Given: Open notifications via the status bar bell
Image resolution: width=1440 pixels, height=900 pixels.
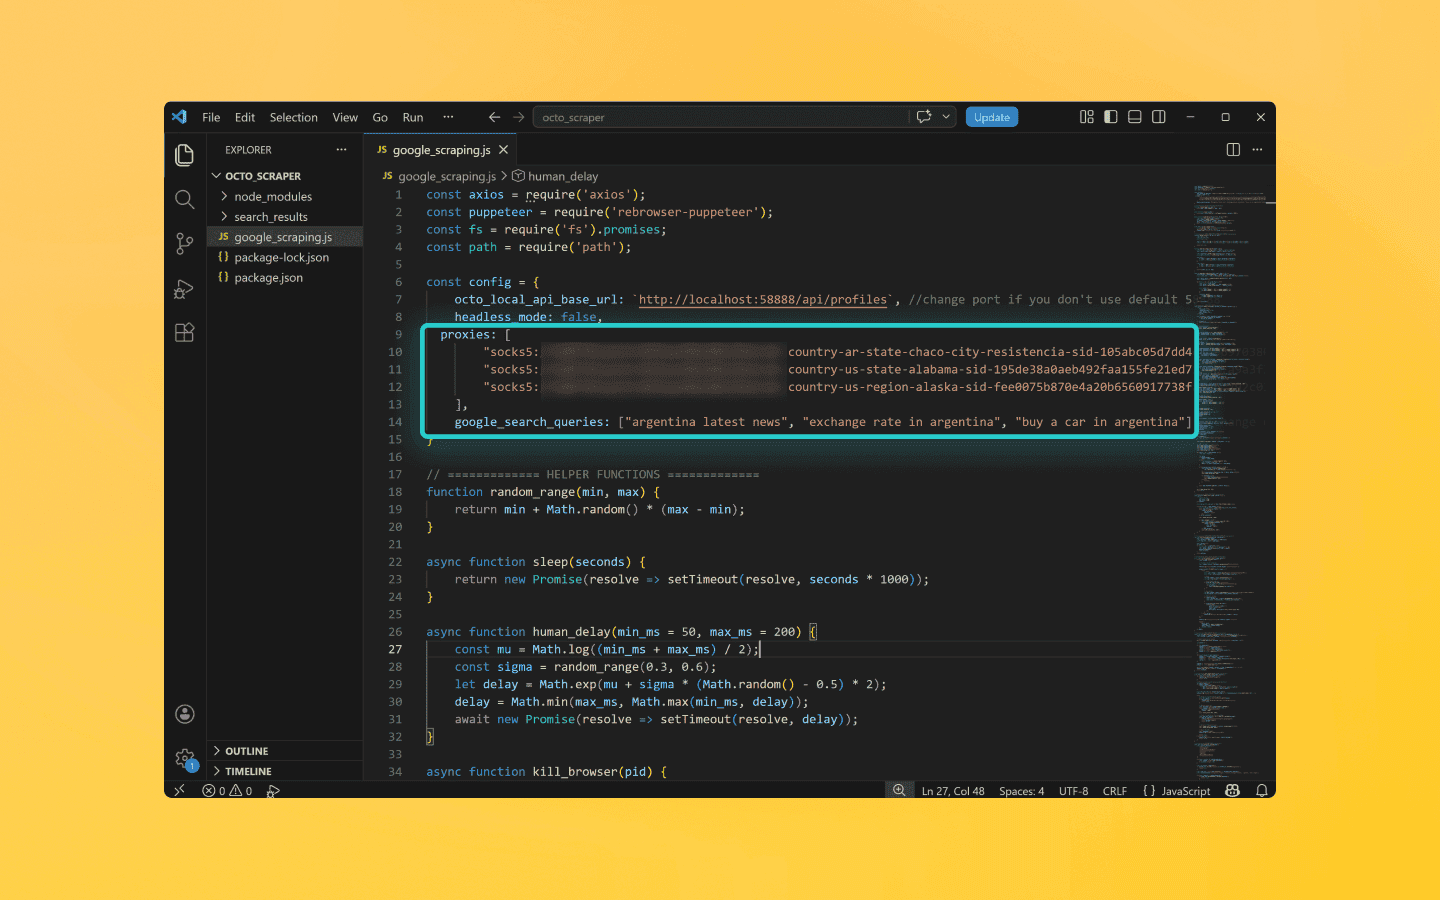Looking at the screenshot, I should (1261, 790).
